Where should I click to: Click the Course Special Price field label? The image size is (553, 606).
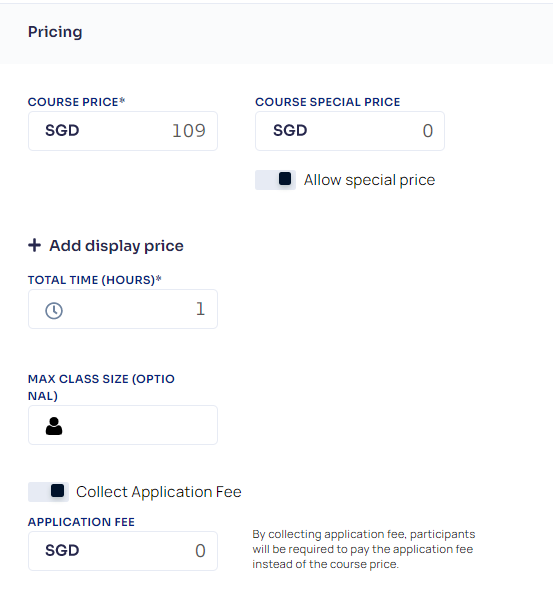(x=328, y=102)
